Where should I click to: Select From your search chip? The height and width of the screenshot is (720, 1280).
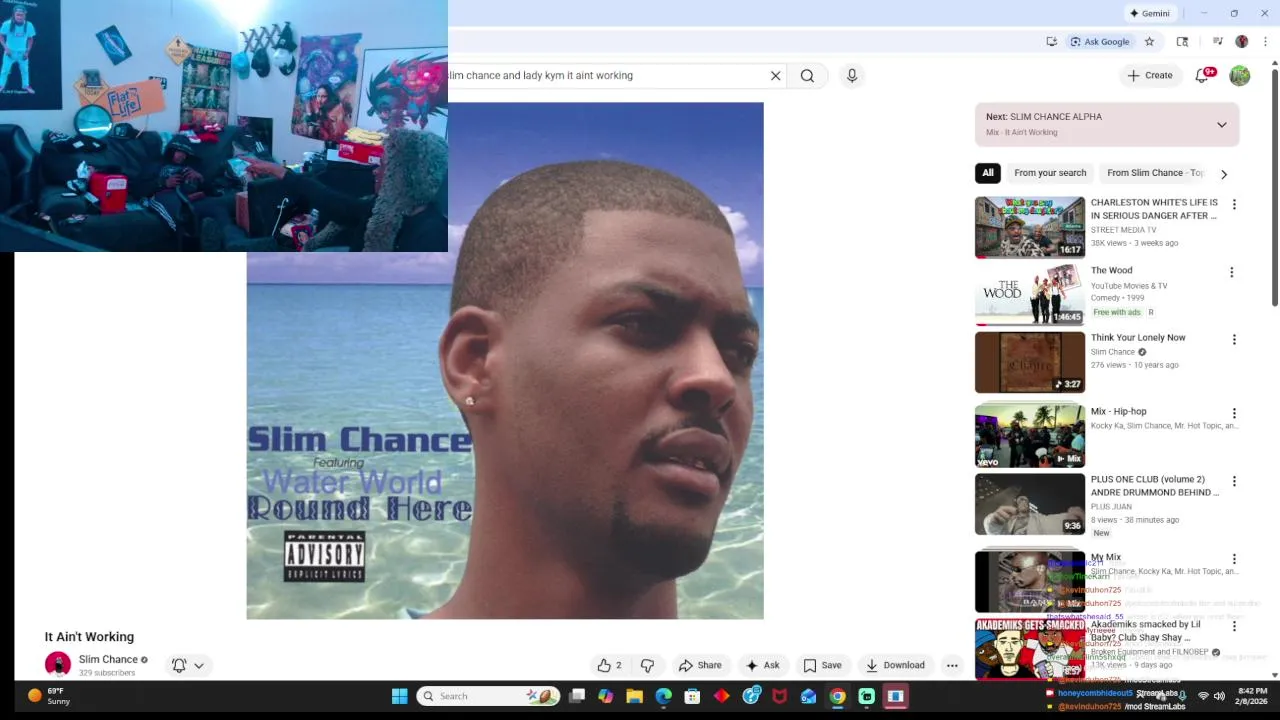[x=1050, y=173]
